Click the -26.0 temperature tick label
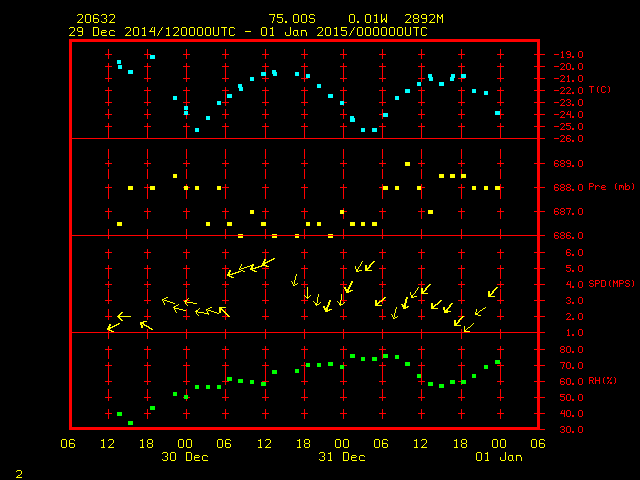Screen dimensions: 640x480 pos(569,139)
